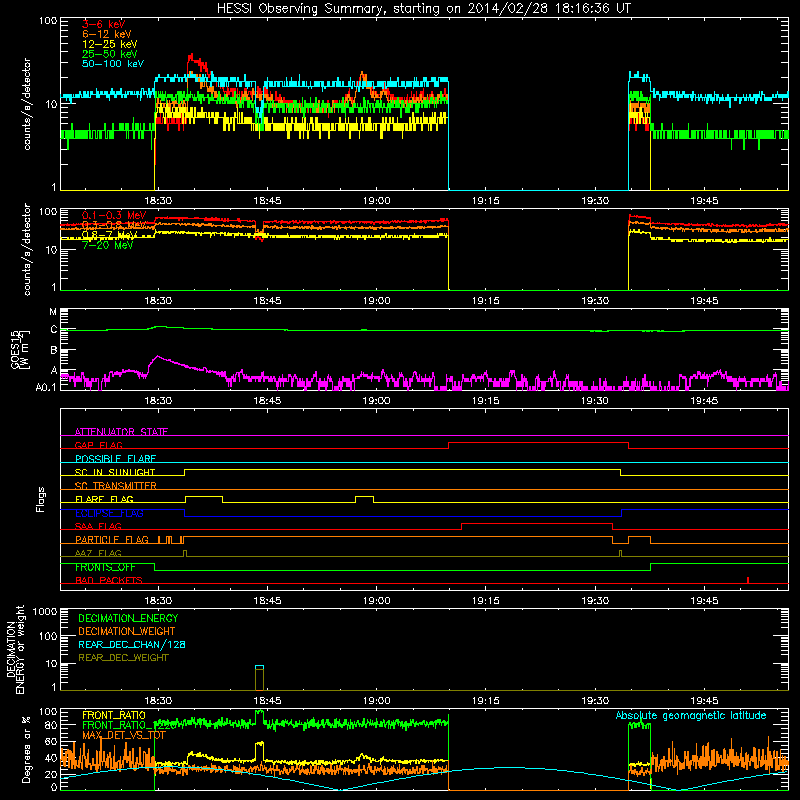Viewport: 800px width, 800px height.
Task: Click the DECIMATION_ENERGY legend entry
Action: 128,618
